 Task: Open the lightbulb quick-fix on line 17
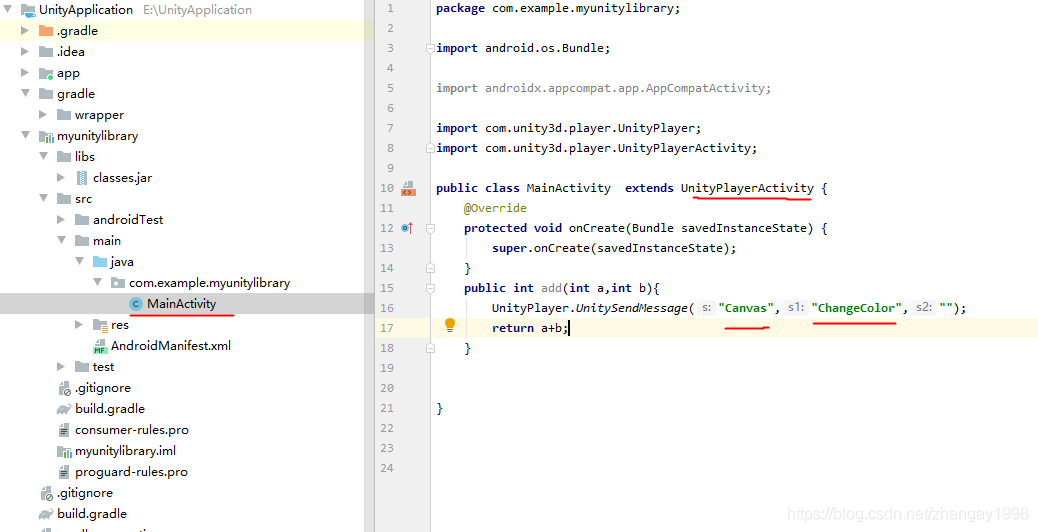tap(450, 324)
